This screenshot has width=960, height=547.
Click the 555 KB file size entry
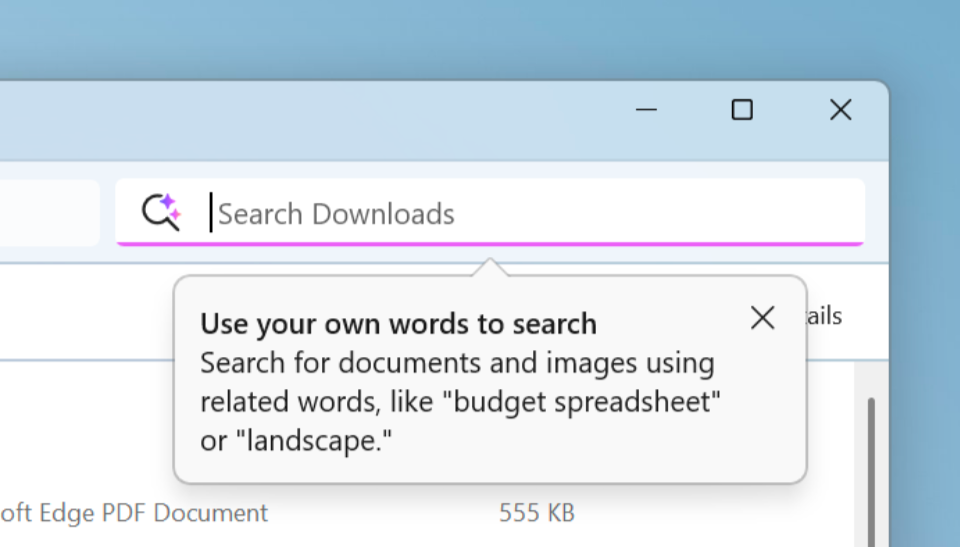536,513
